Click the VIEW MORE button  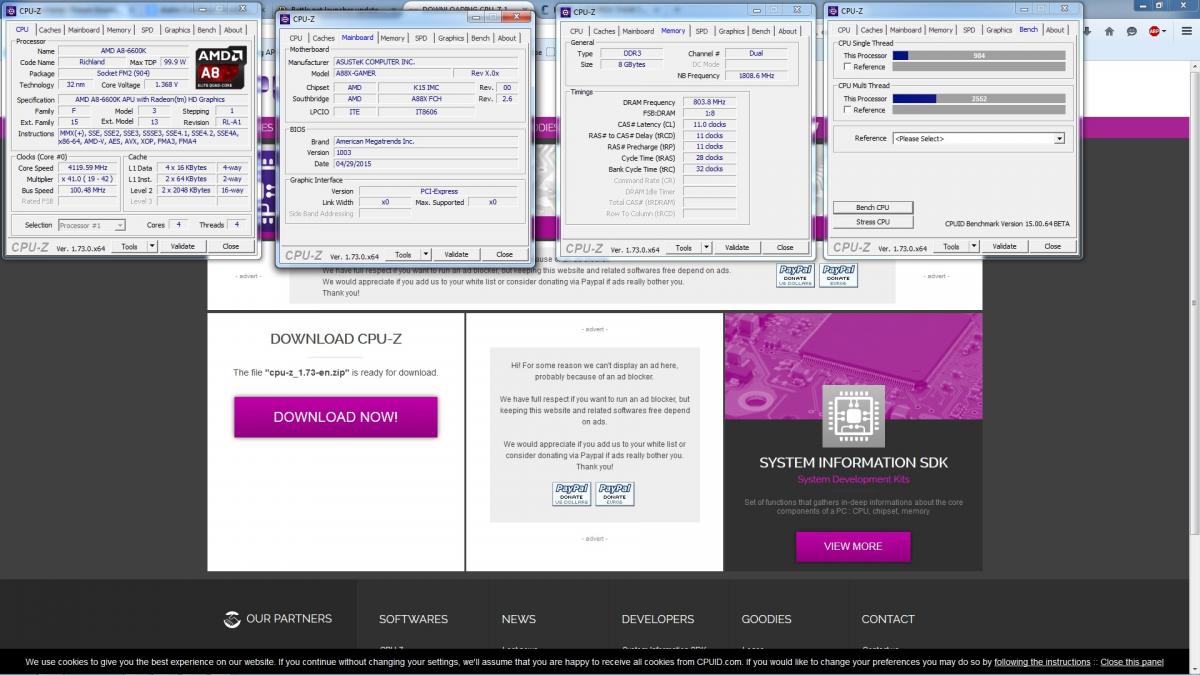click(853, 546)
